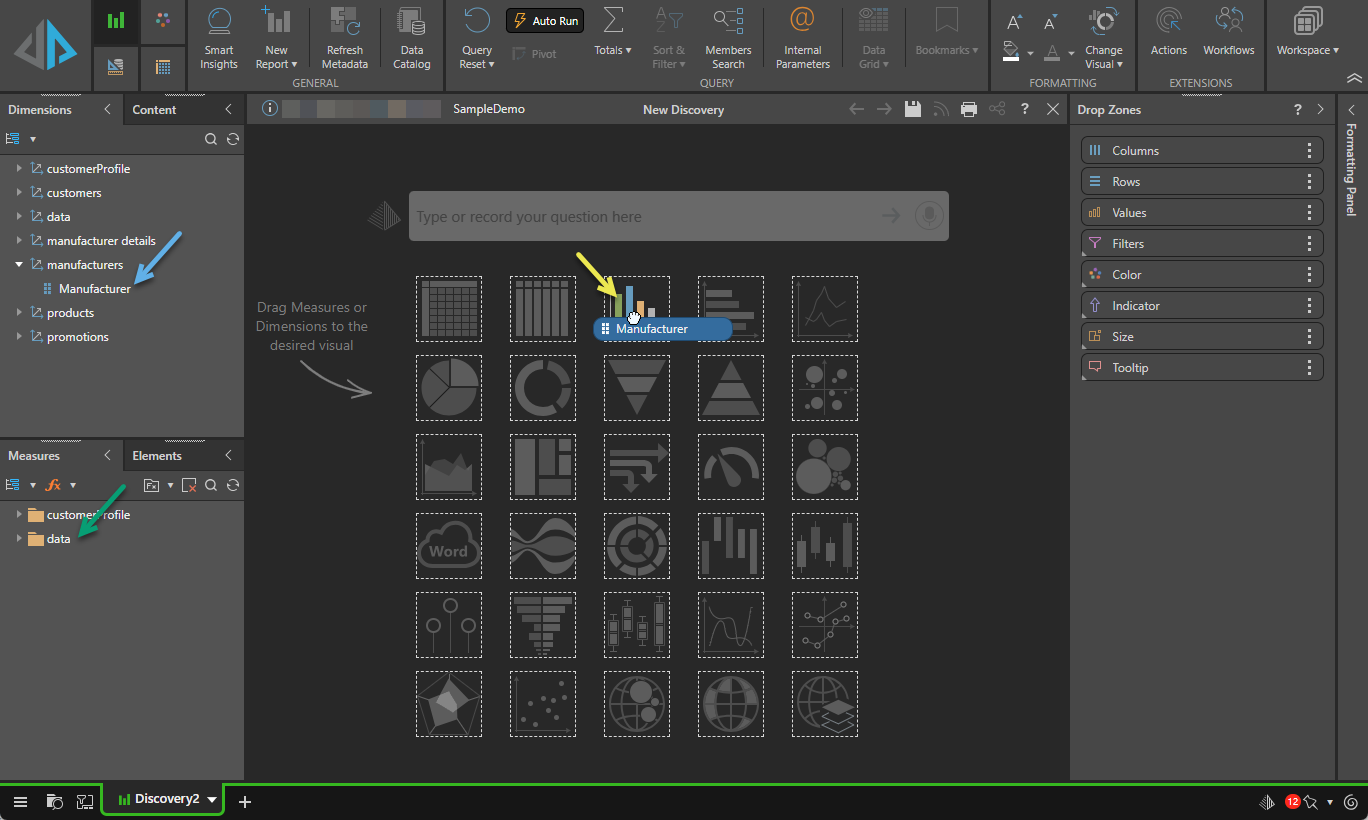Screen dimensions: 1368x820
Task: Open the Columns drop zone options menu
Action: (x=1309, y=151)
